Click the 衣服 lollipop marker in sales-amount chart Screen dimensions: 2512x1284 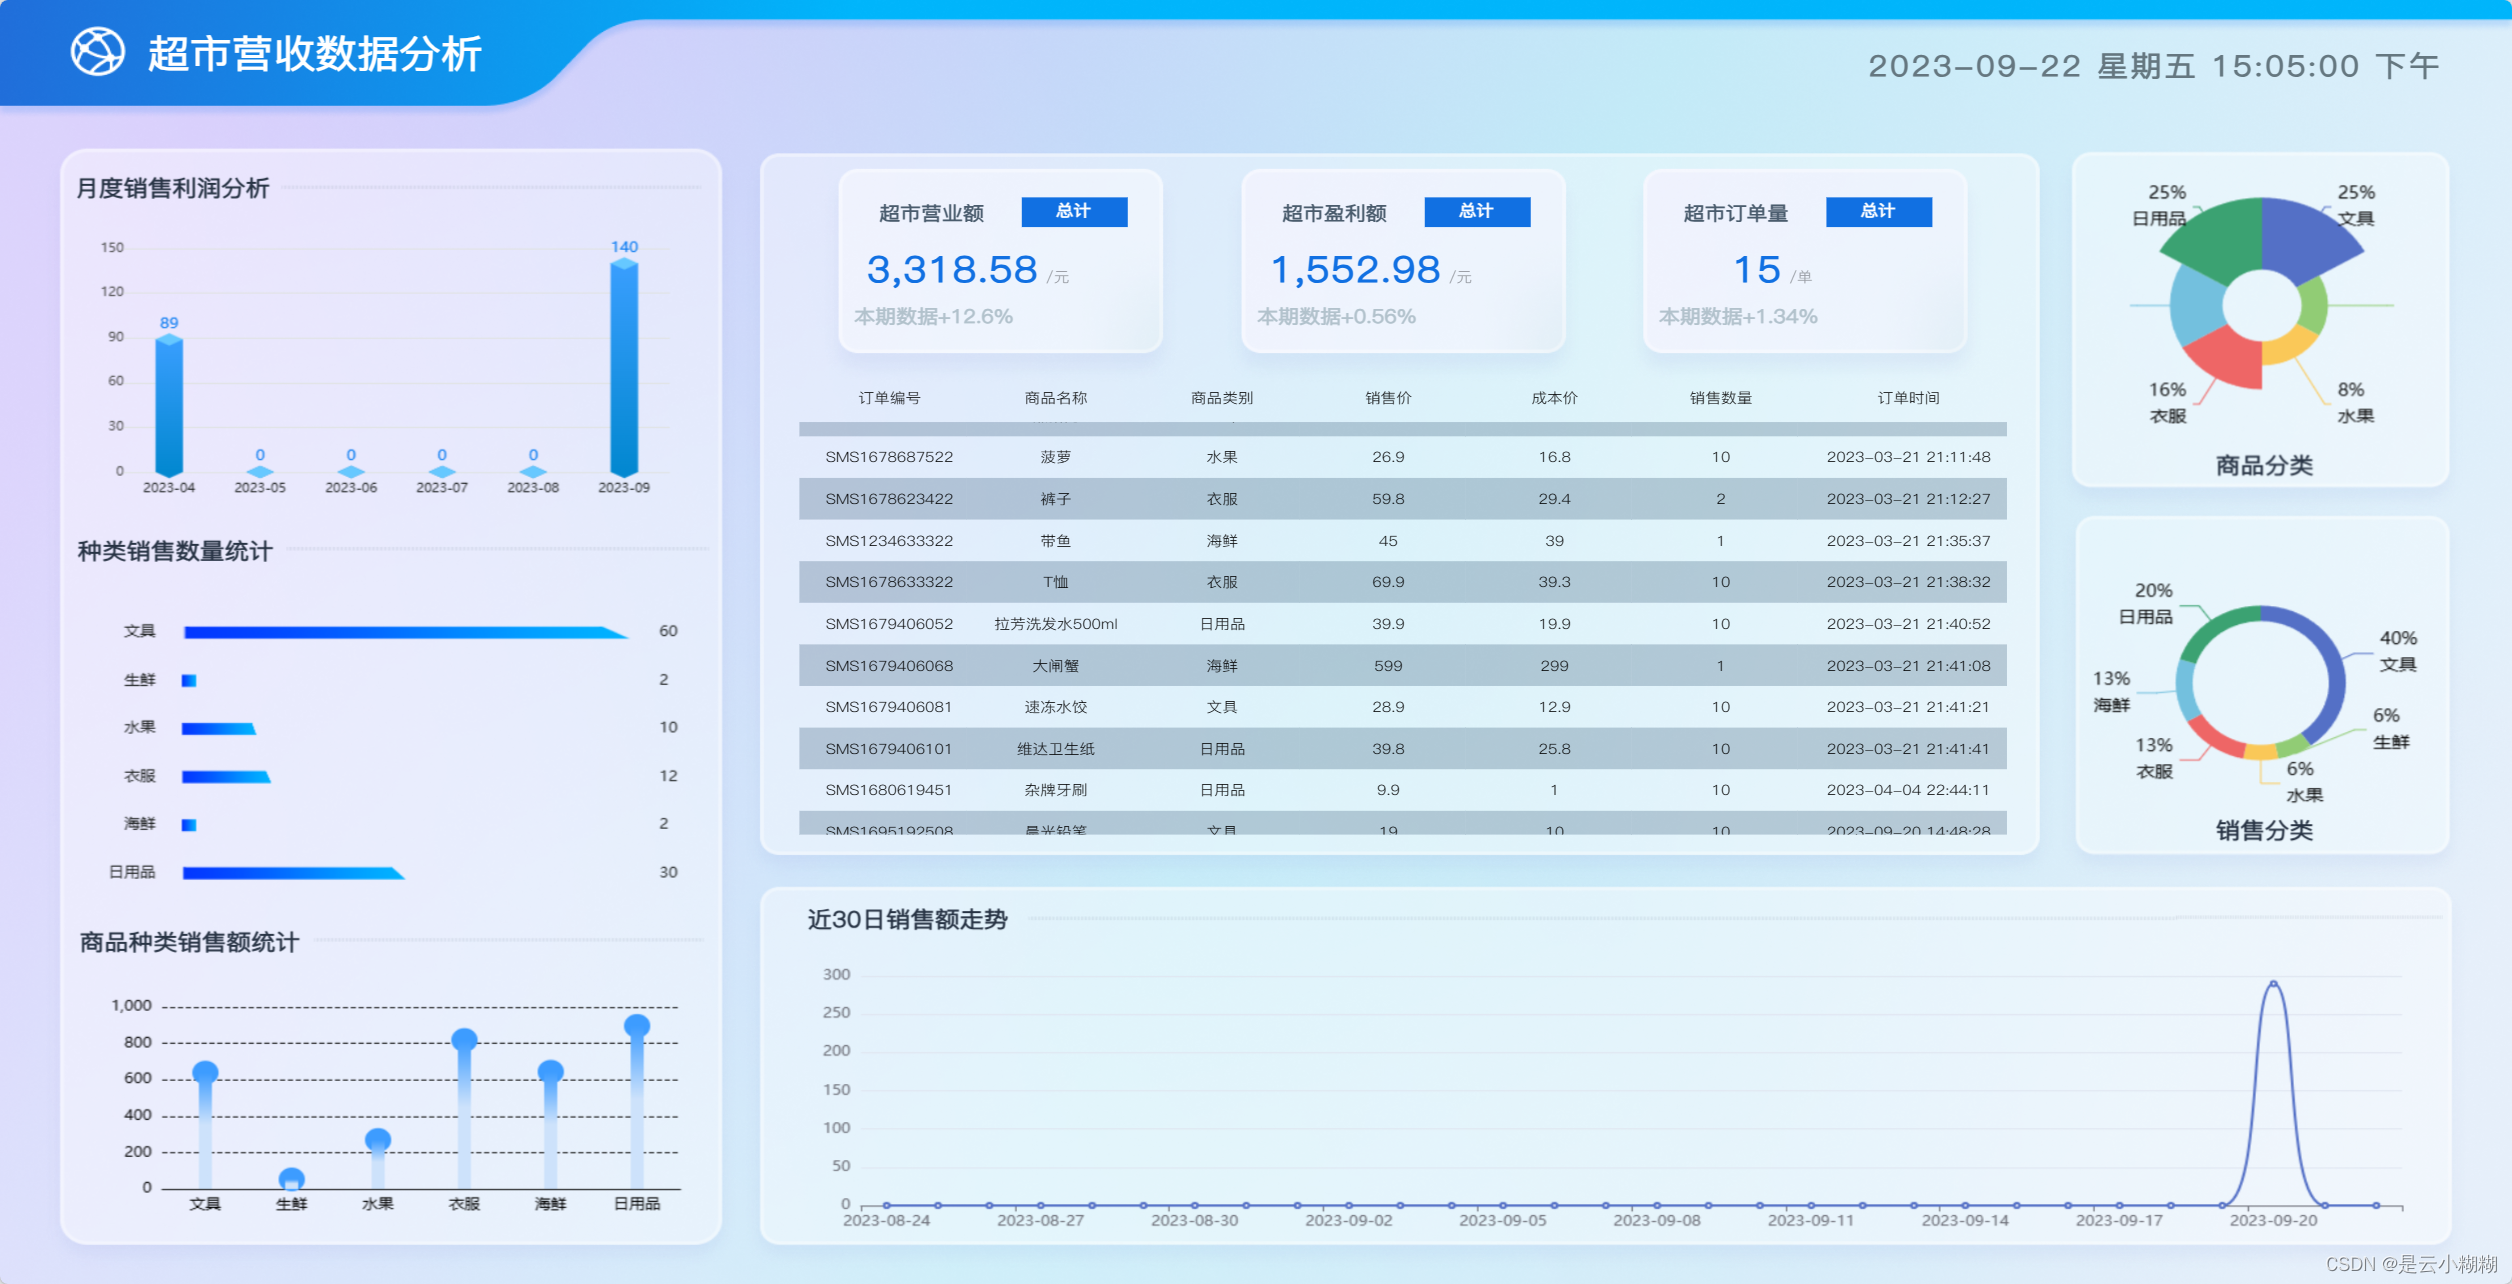pyautogui.click(x=464, y=1040)
